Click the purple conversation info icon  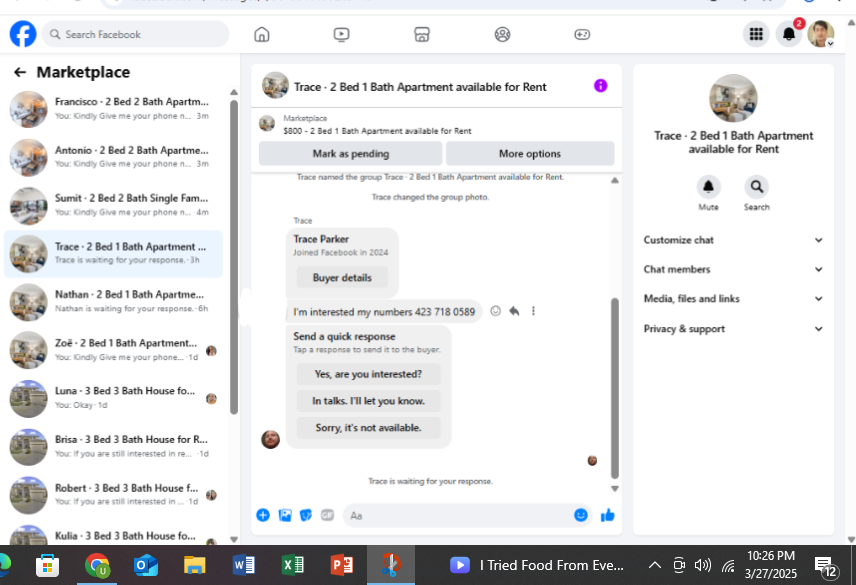coord(601,86)
